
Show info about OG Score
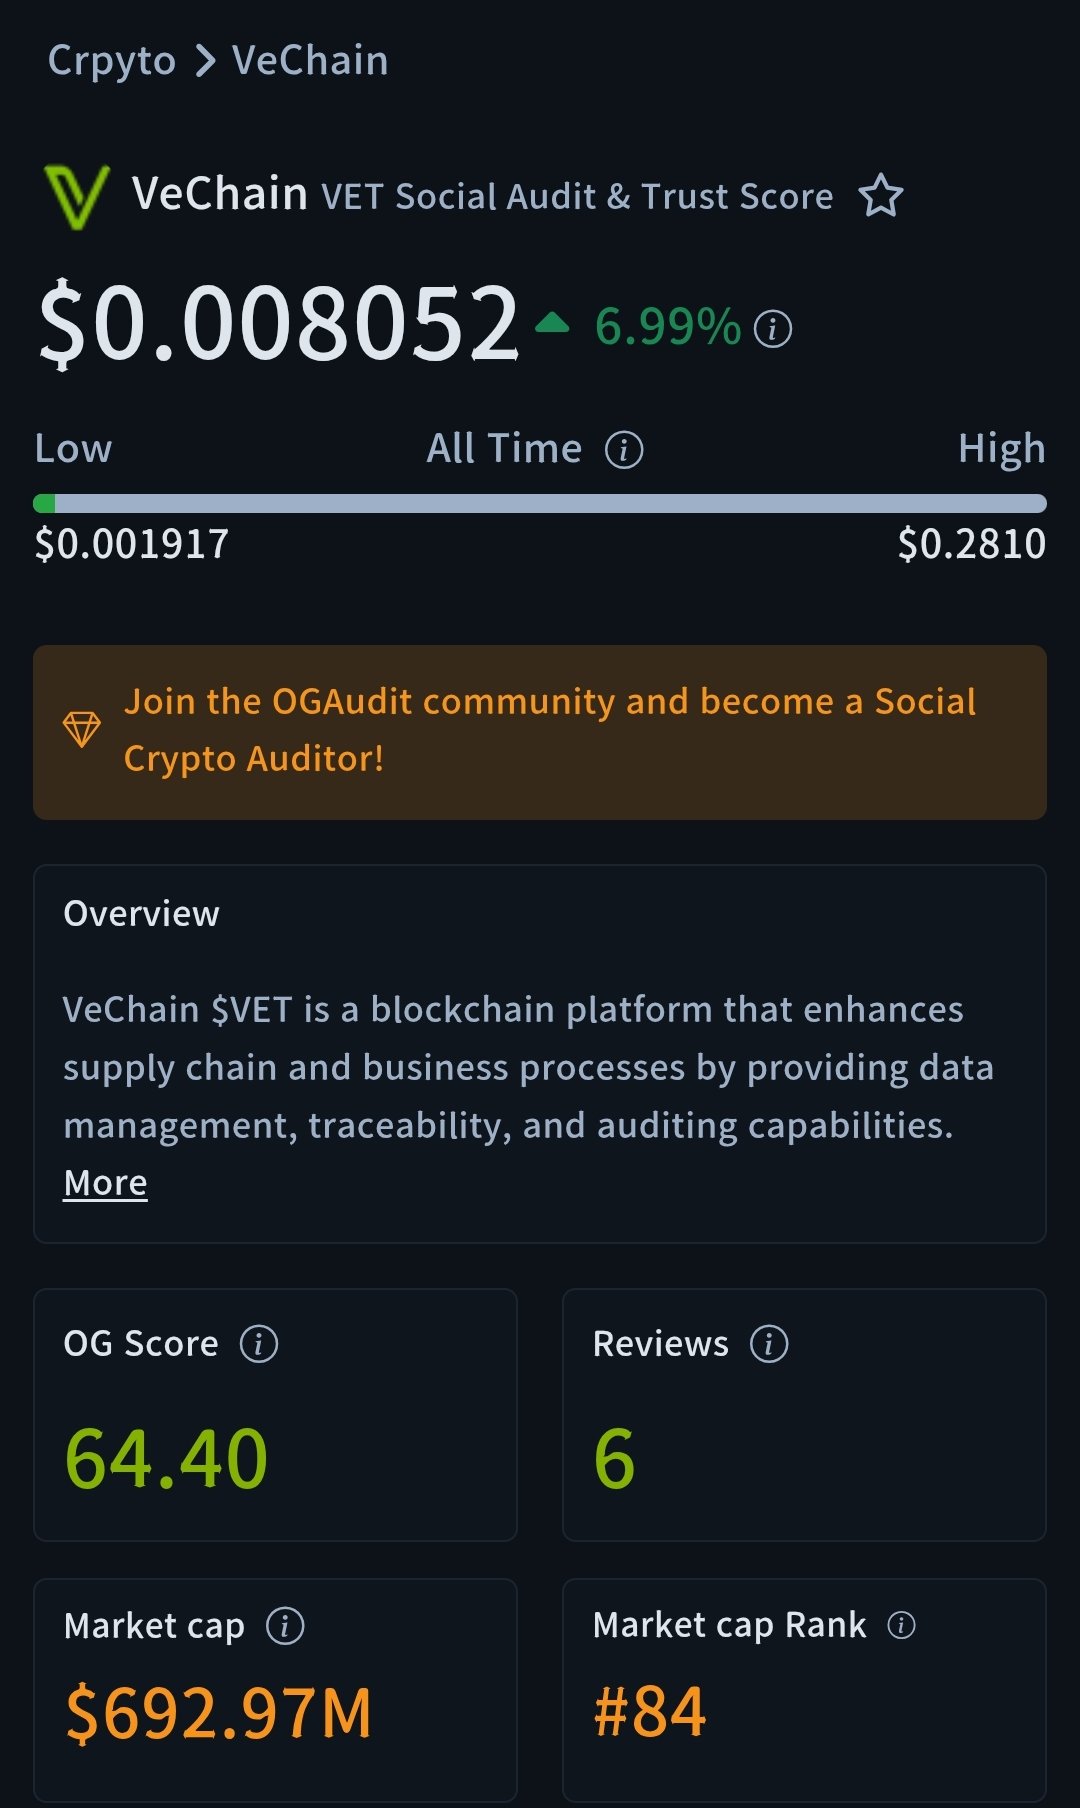pos(259,1344)
